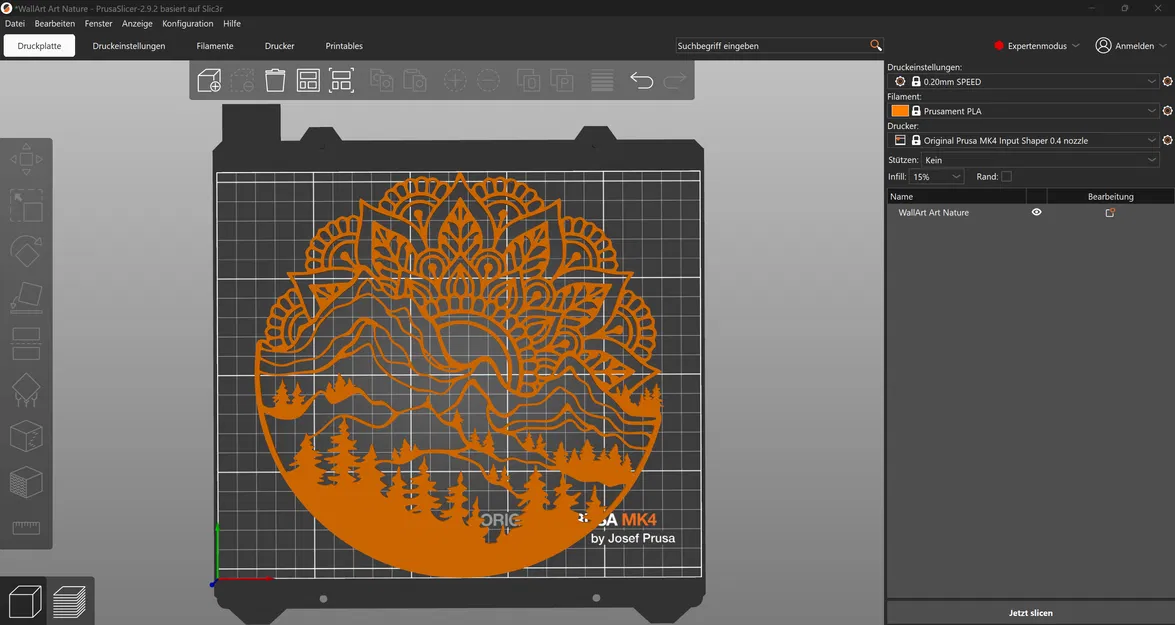Switch to the Printables tab

(344, 46)
